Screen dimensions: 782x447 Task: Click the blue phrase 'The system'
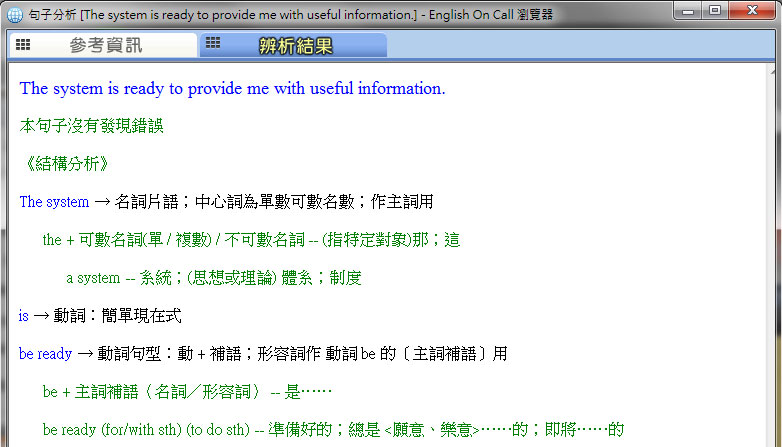pos(54,202)
